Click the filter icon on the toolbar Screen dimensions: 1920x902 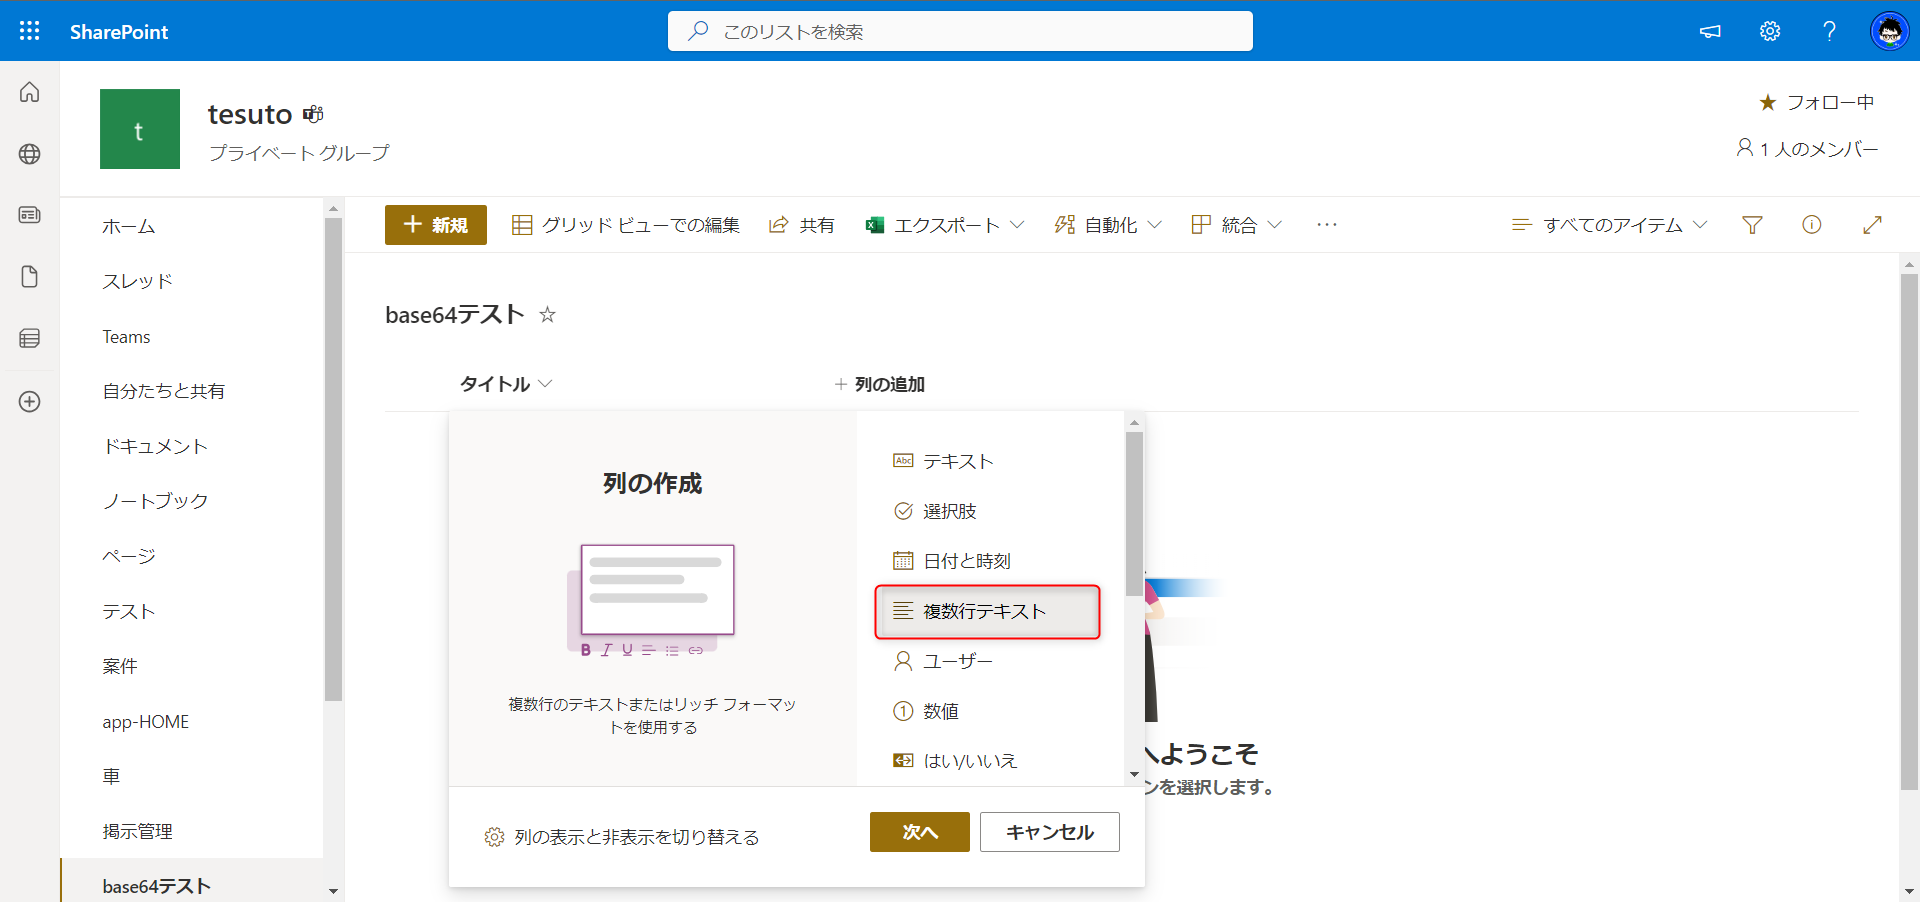(1752, 224)
